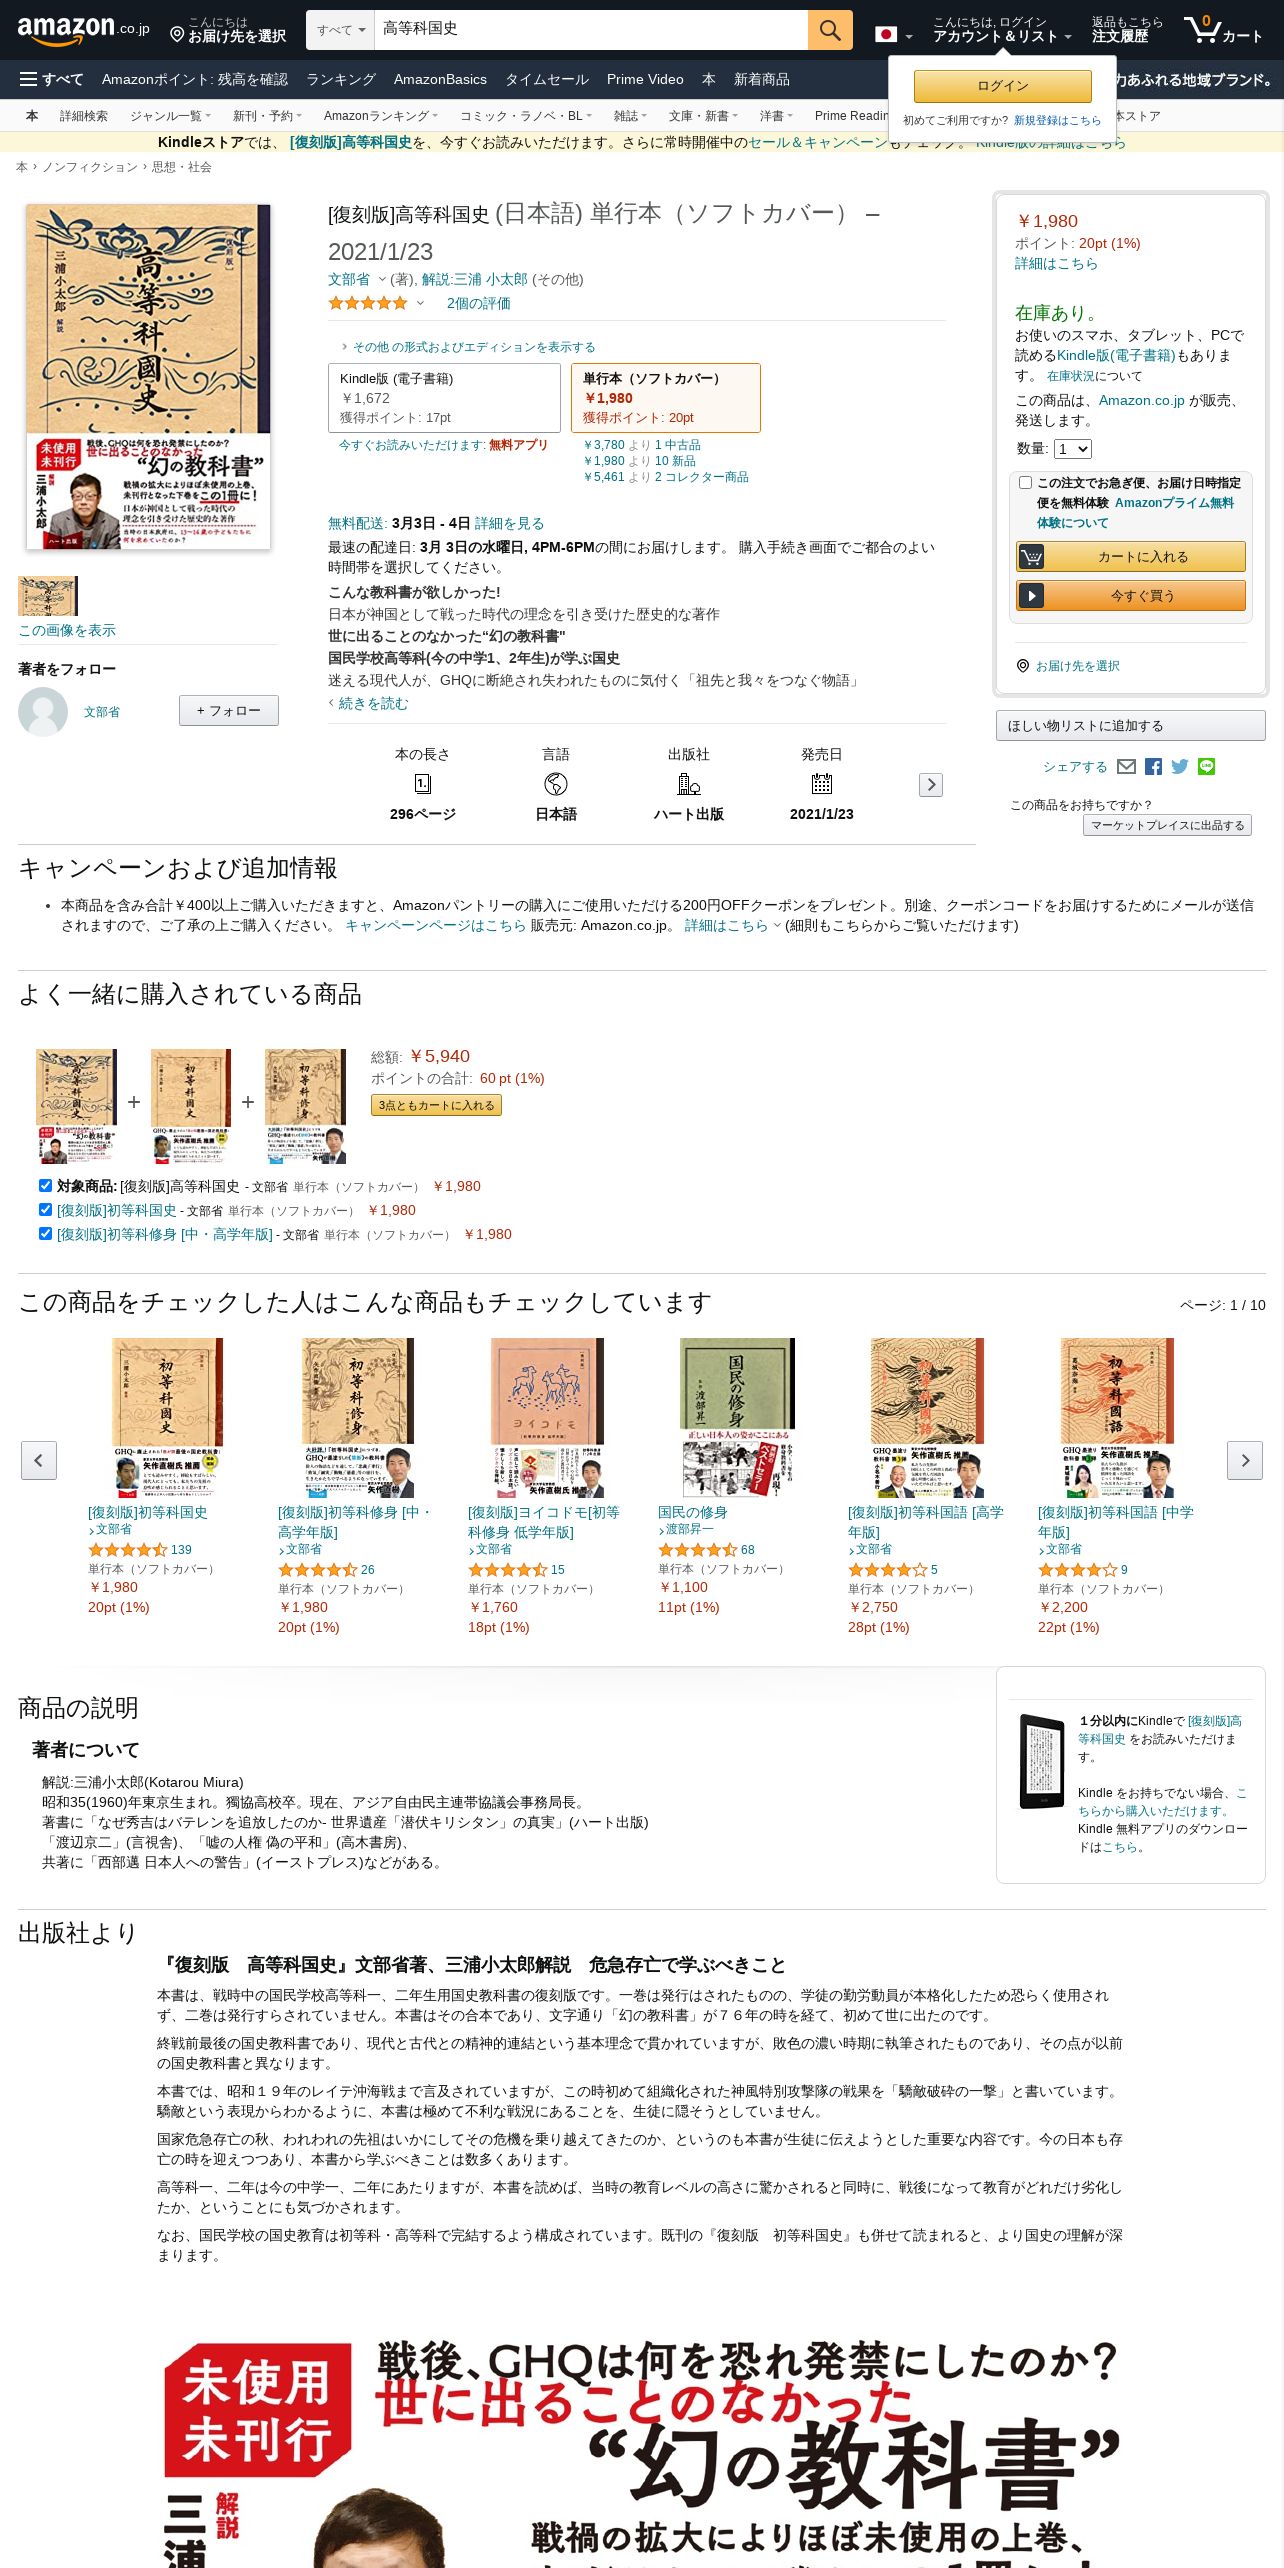Share via the Facebook icon
1284x2568 pixels.
(1153, 767)
